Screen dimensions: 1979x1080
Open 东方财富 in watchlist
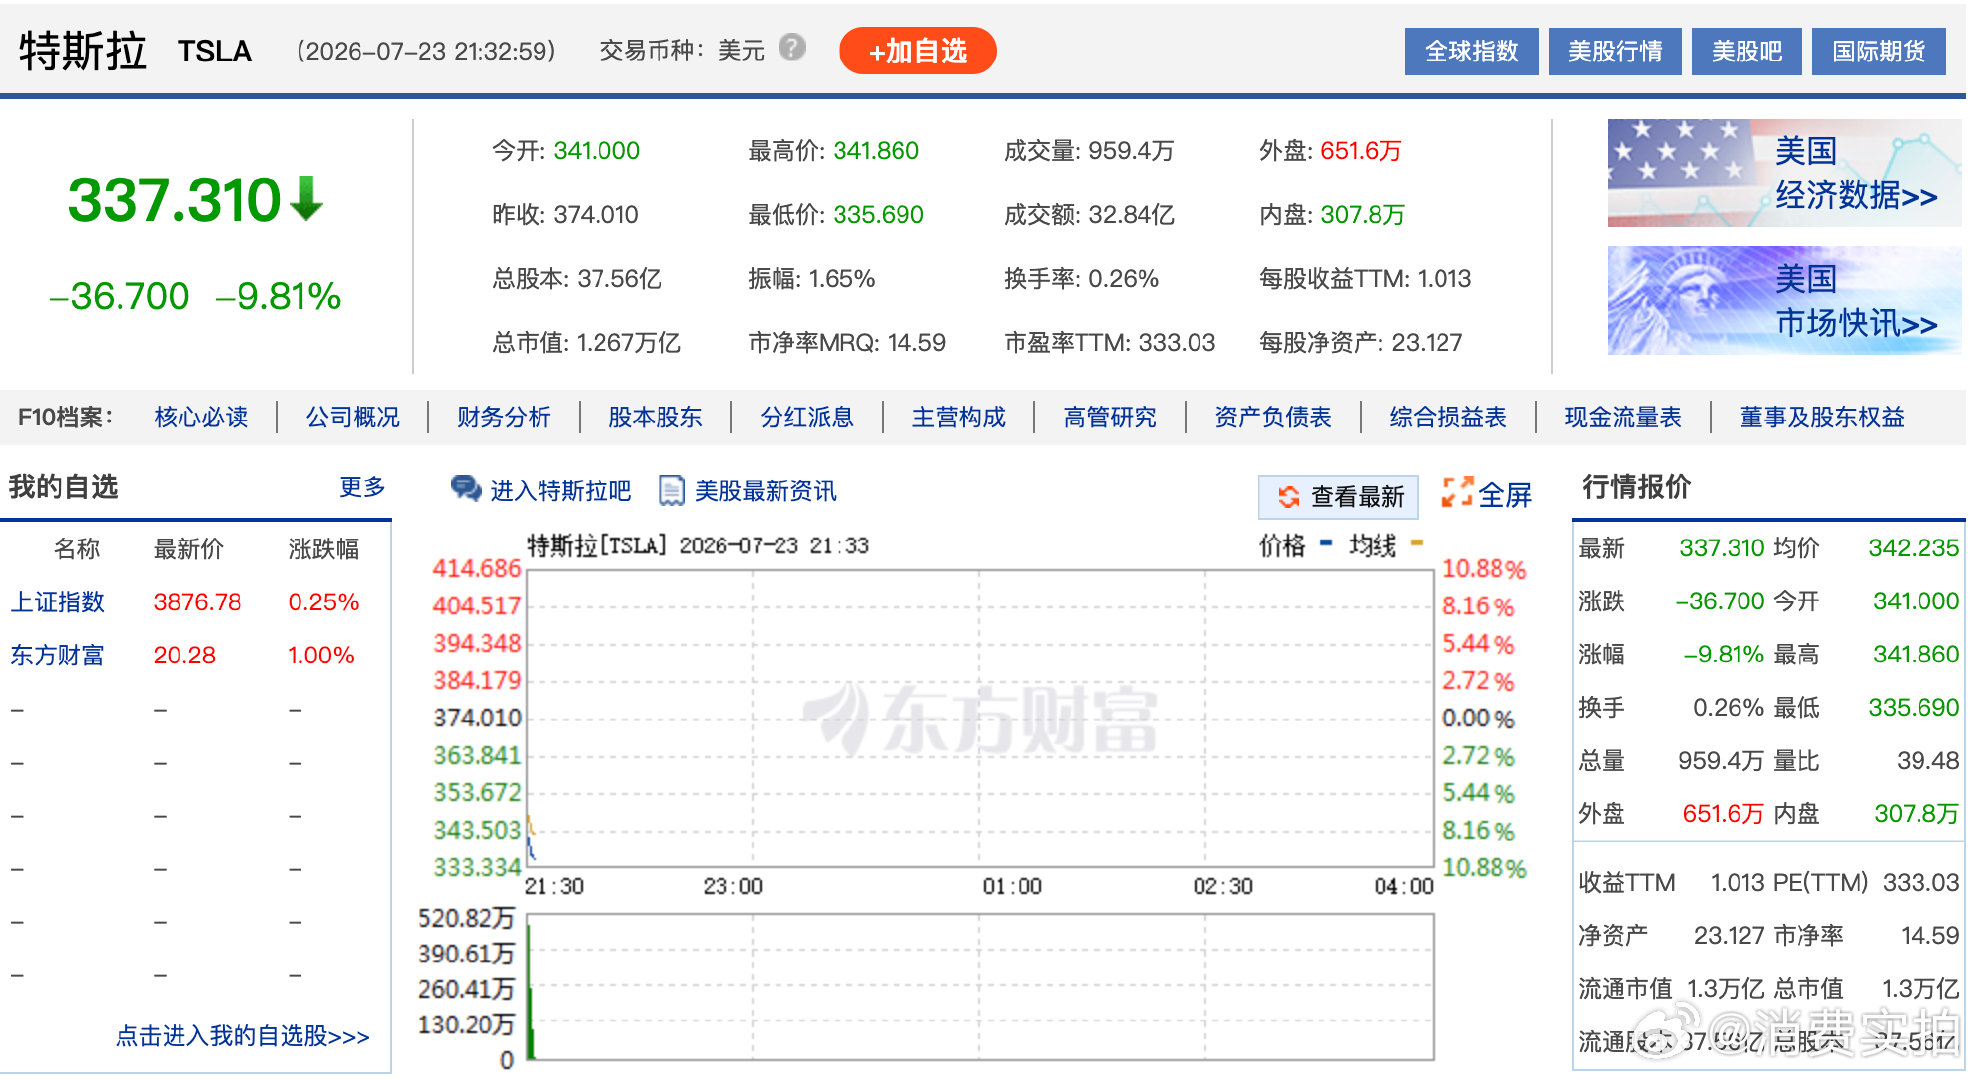pos(57,655)
